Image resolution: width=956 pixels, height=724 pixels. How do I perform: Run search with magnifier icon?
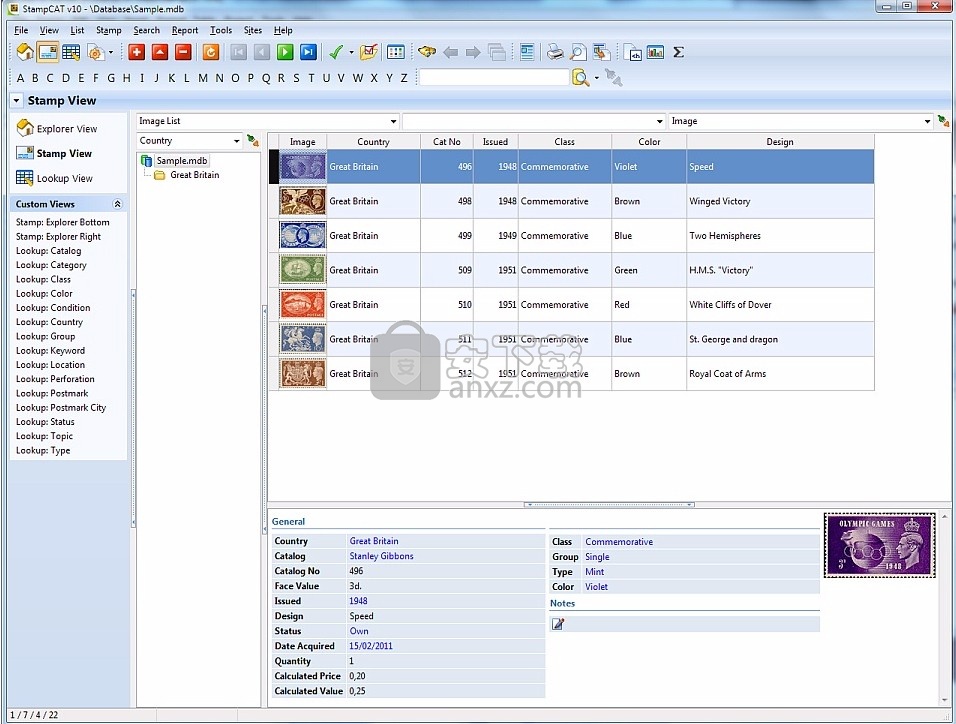[x=580, y=77]
